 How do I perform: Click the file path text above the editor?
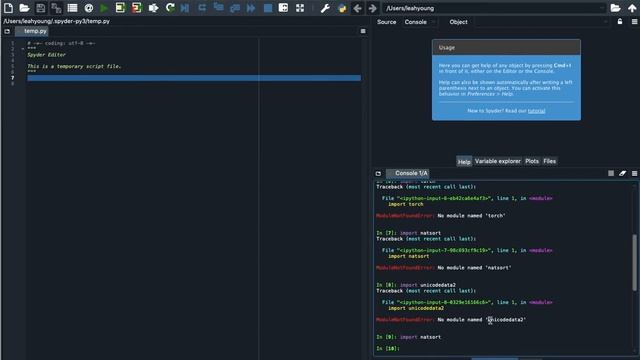pos(56,21)
